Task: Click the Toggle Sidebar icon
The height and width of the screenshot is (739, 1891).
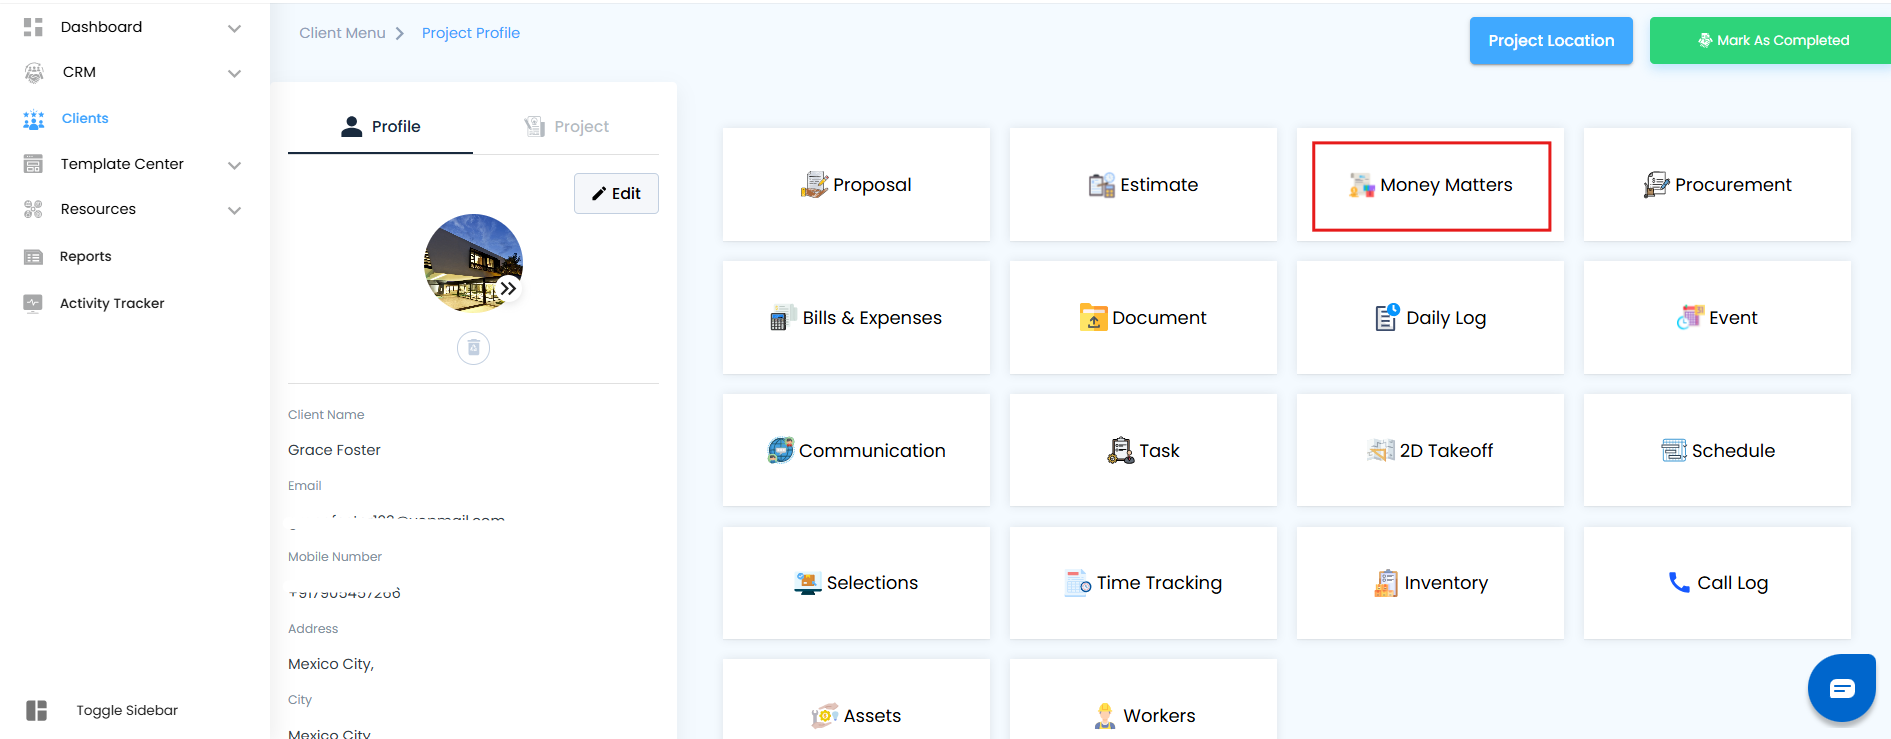Action: pyautogui.click(x=37, y=710)
